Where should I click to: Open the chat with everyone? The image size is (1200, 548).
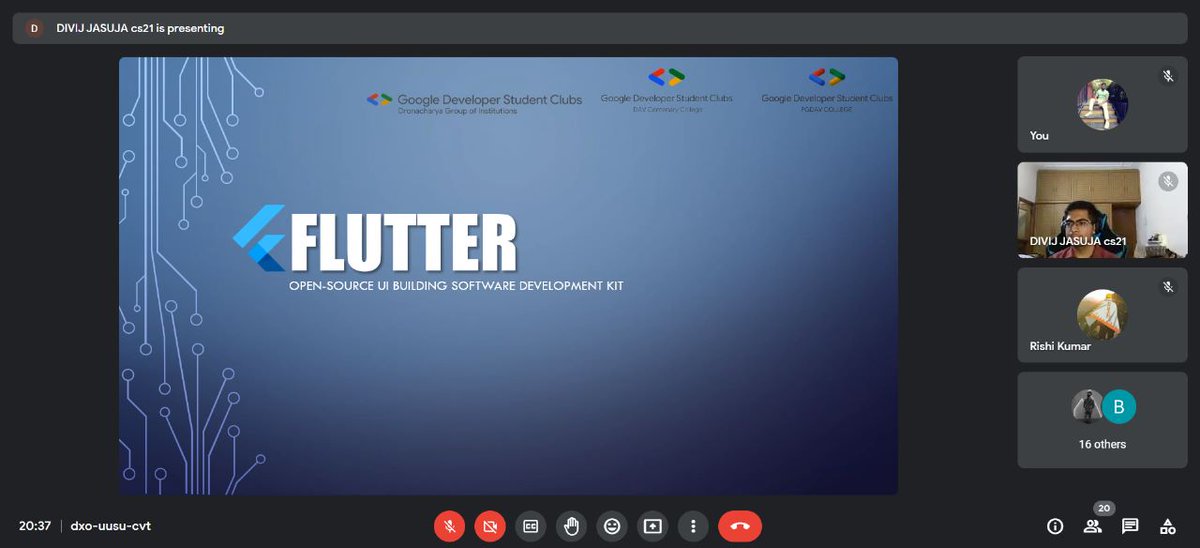1130,526
